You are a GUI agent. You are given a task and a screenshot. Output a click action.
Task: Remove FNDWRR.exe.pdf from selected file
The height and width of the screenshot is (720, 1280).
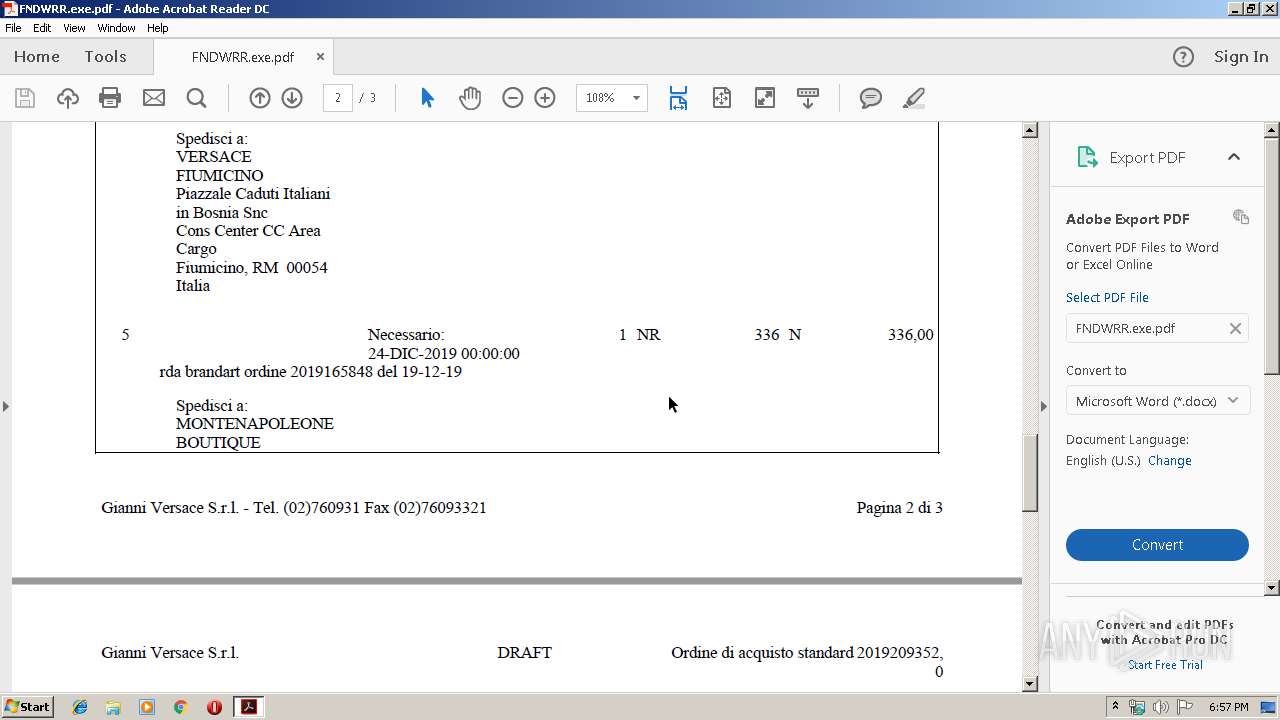coord(1235,328)
